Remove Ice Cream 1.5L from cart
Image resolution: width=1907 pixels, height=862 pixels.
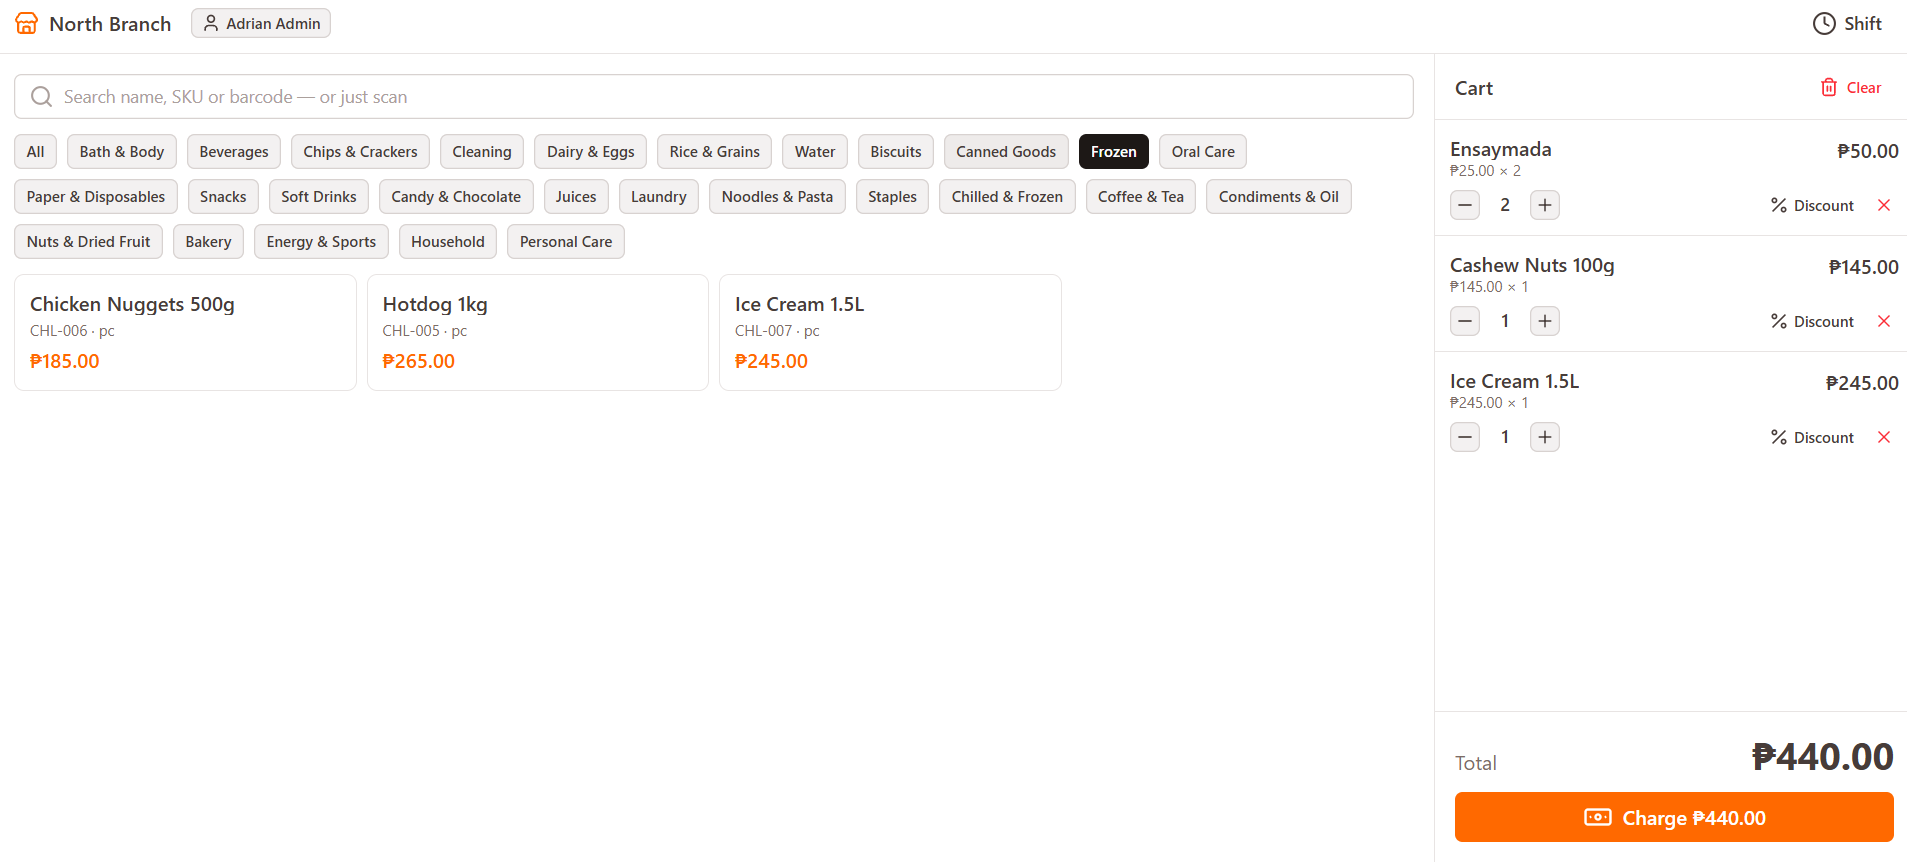point(1884,437)
